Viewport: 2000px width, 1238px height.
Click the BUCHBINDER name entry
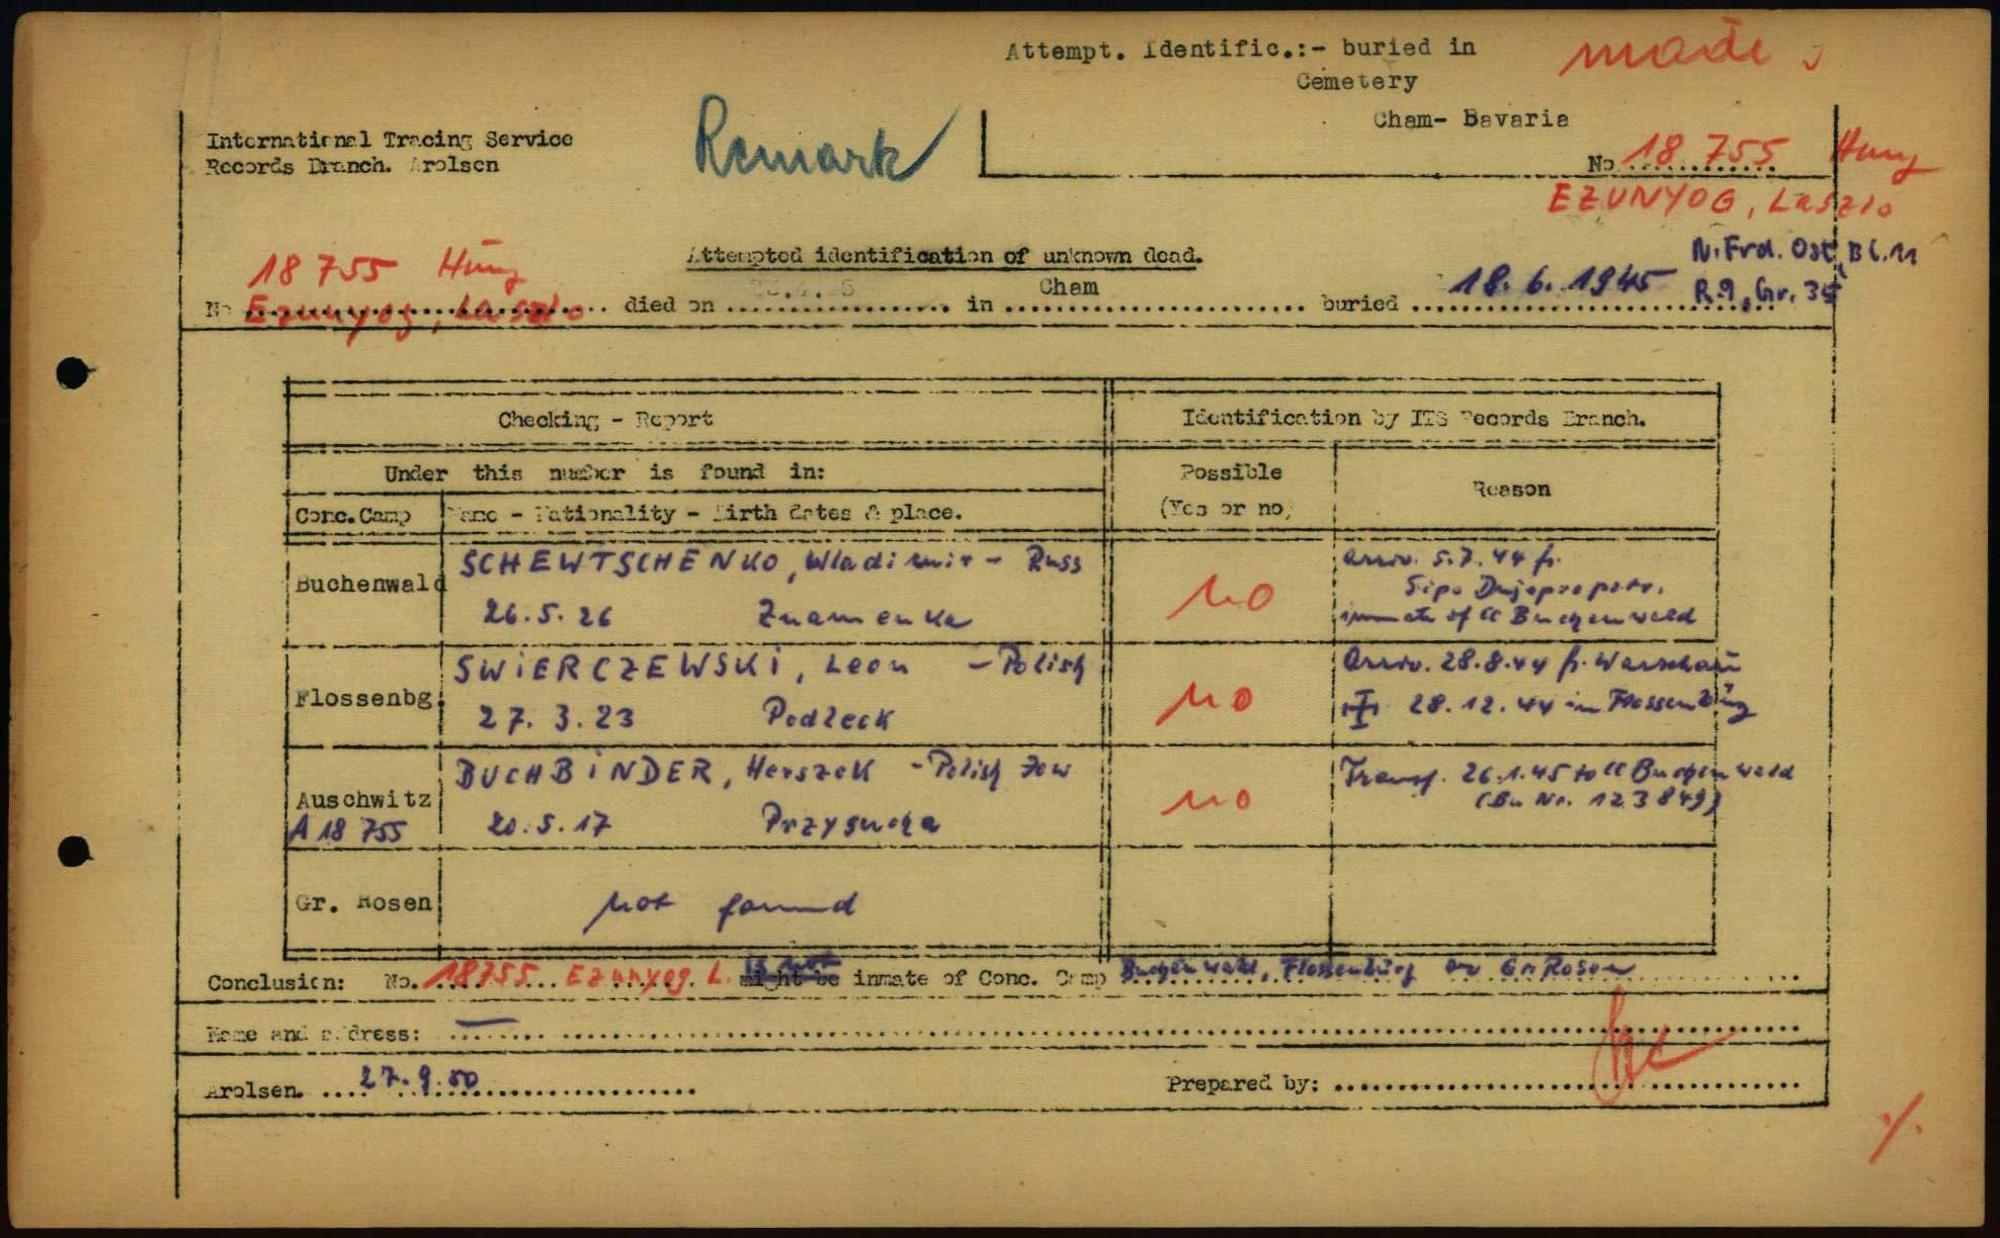tap(585, 773)
